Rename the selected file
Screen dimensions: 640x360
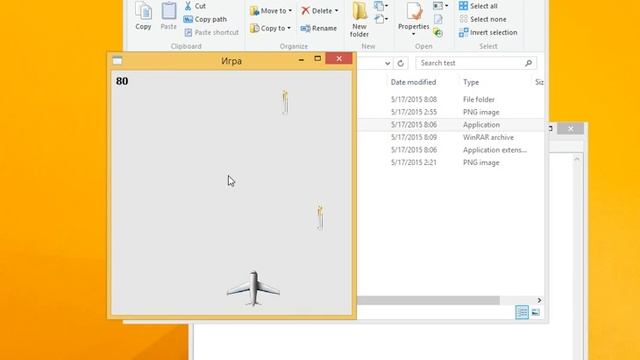click(x=319, y=28)
